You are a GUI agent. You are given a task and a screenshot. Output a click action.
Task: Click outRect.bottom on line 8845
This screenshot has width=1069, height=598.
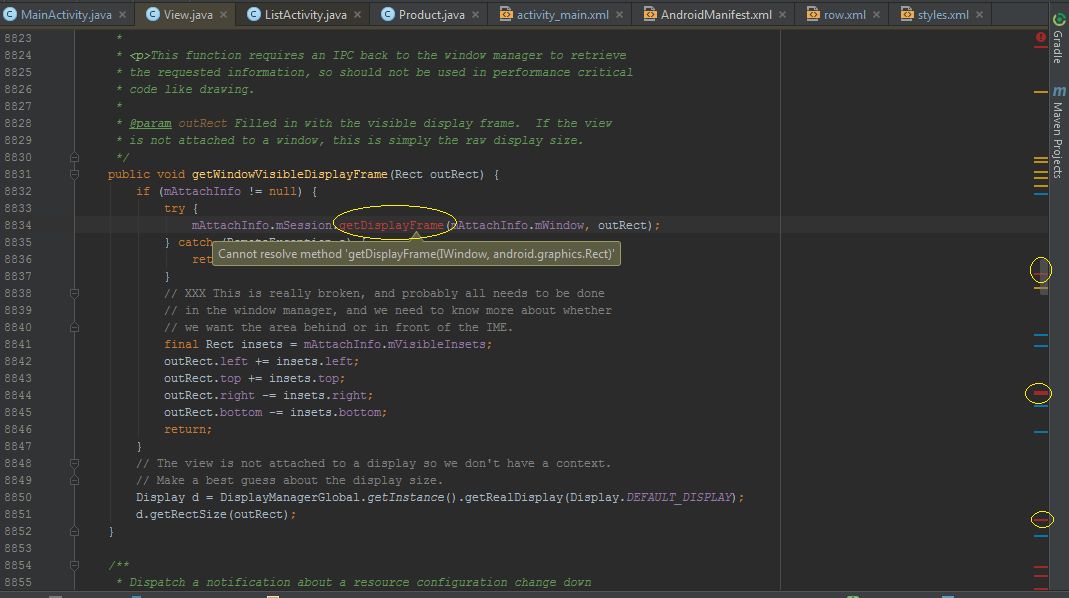[213, 413]
